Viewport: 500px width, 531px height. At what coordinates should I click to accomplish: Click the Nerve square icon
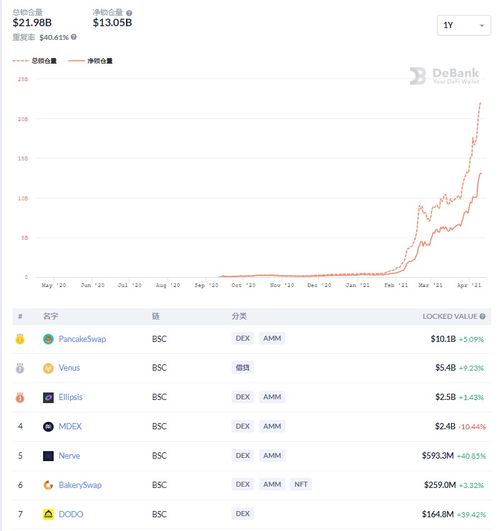coord(48,456)
